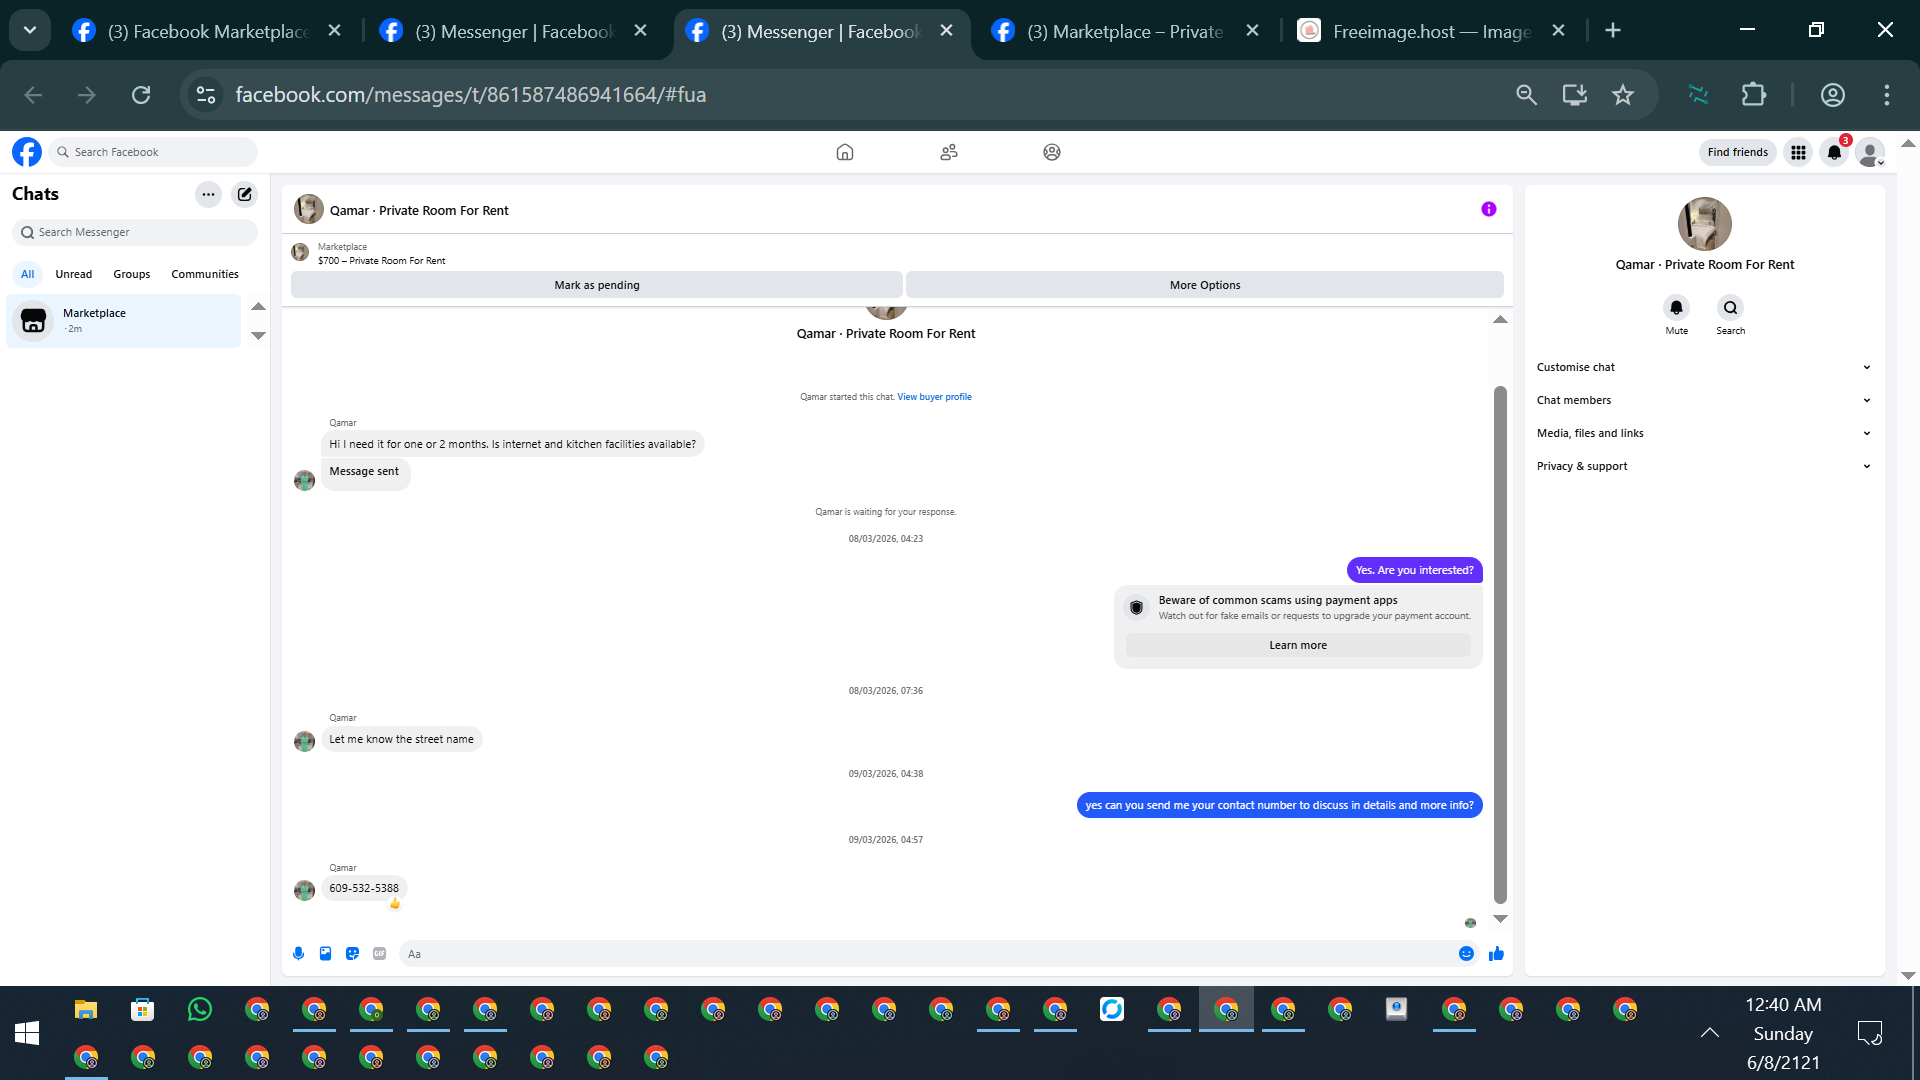This screenshot has height=1080, width=1920.
Task: Switch to the Unread chats tab
Action: tap(73, 274)
